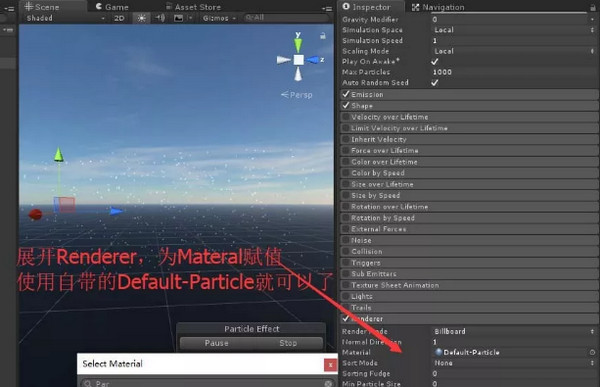The height and width of the screenshot is (387, 600).
Task: Toggle the scene gizmo lock icon
Action: [x=323, y=36]
